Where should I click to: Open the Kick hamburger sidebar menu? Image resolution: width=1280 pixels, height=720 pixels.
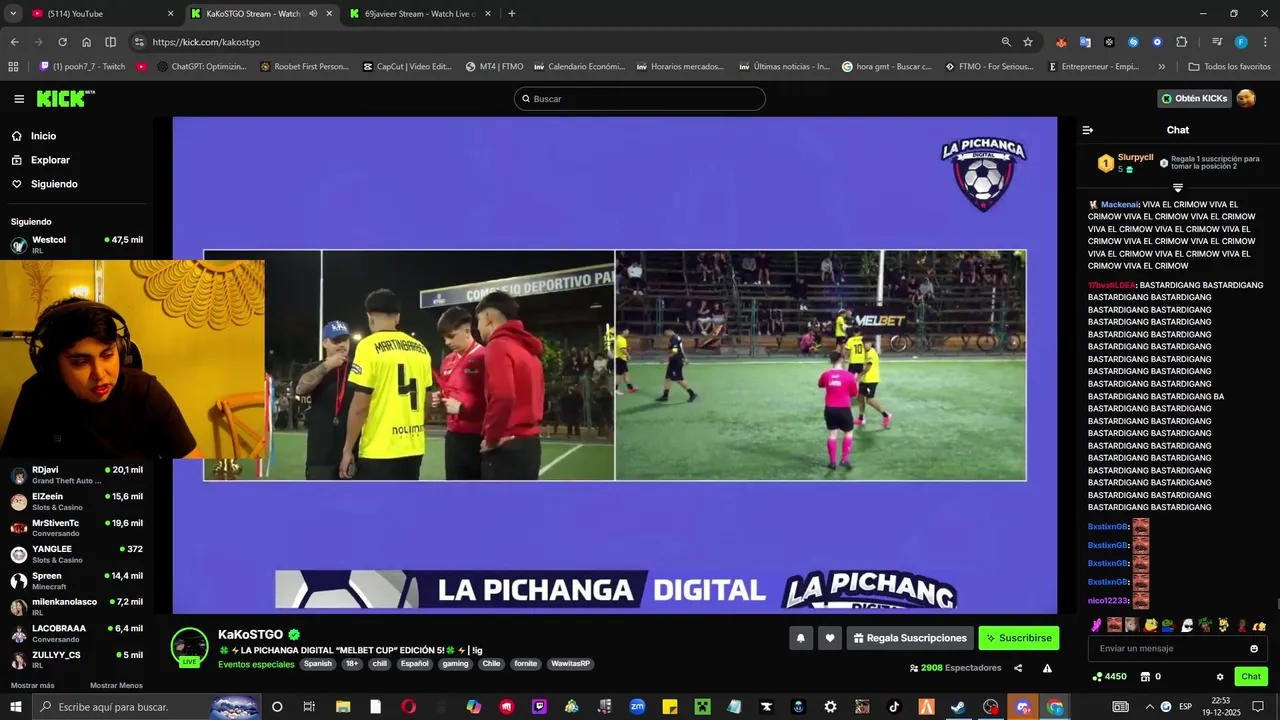click(x=19, y=99)
